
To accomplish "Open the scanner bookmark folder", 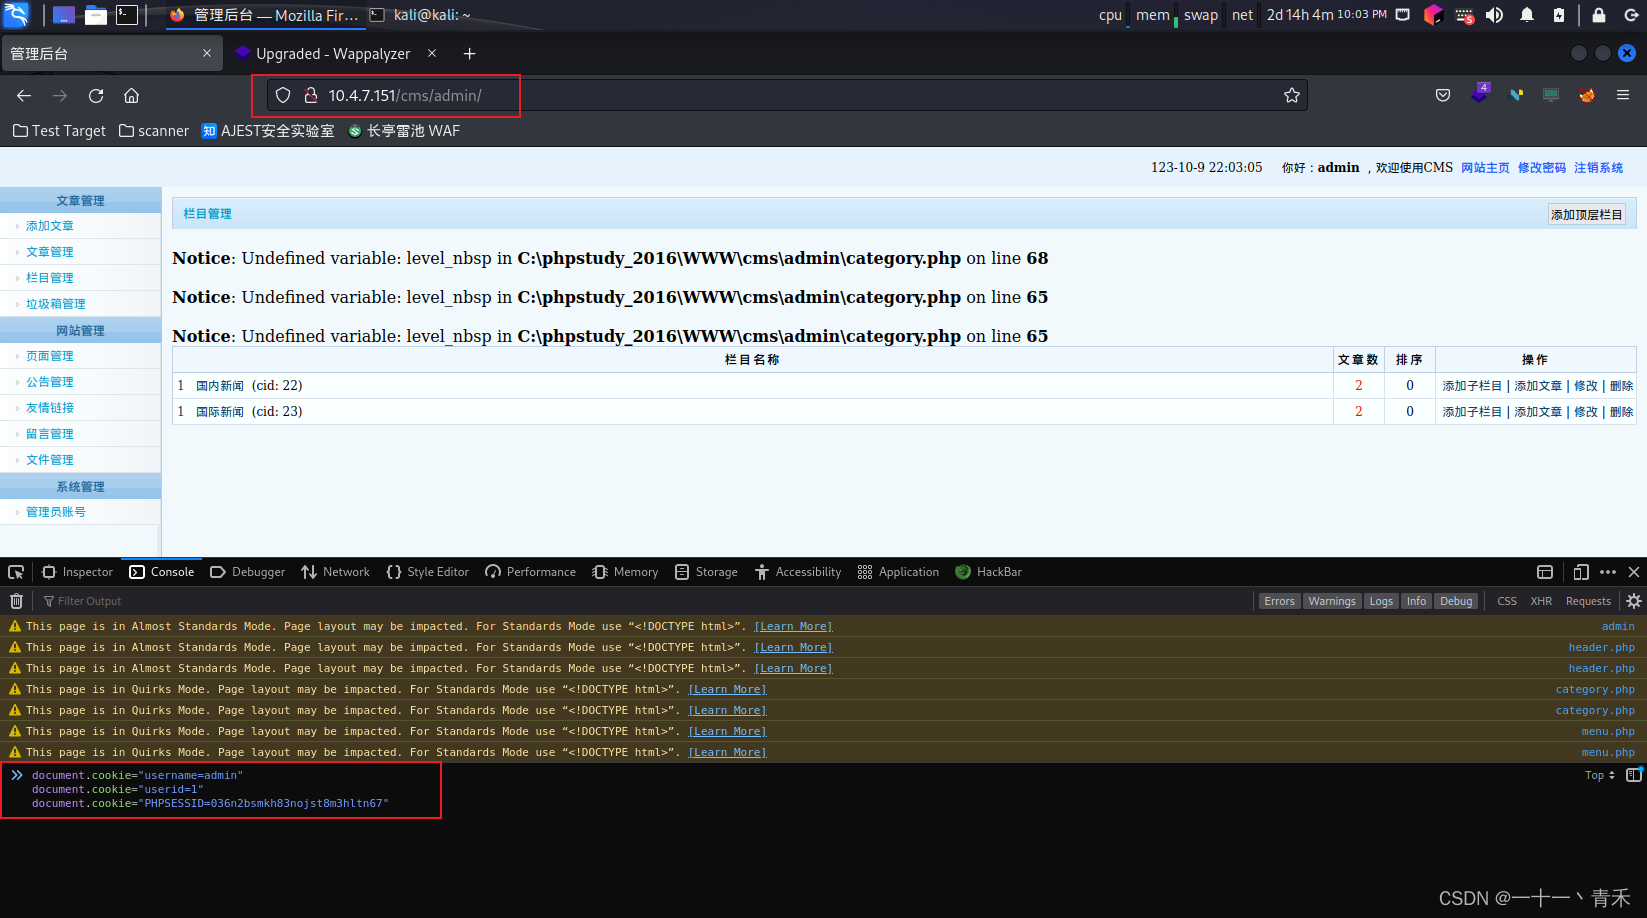I will [154, 131].
